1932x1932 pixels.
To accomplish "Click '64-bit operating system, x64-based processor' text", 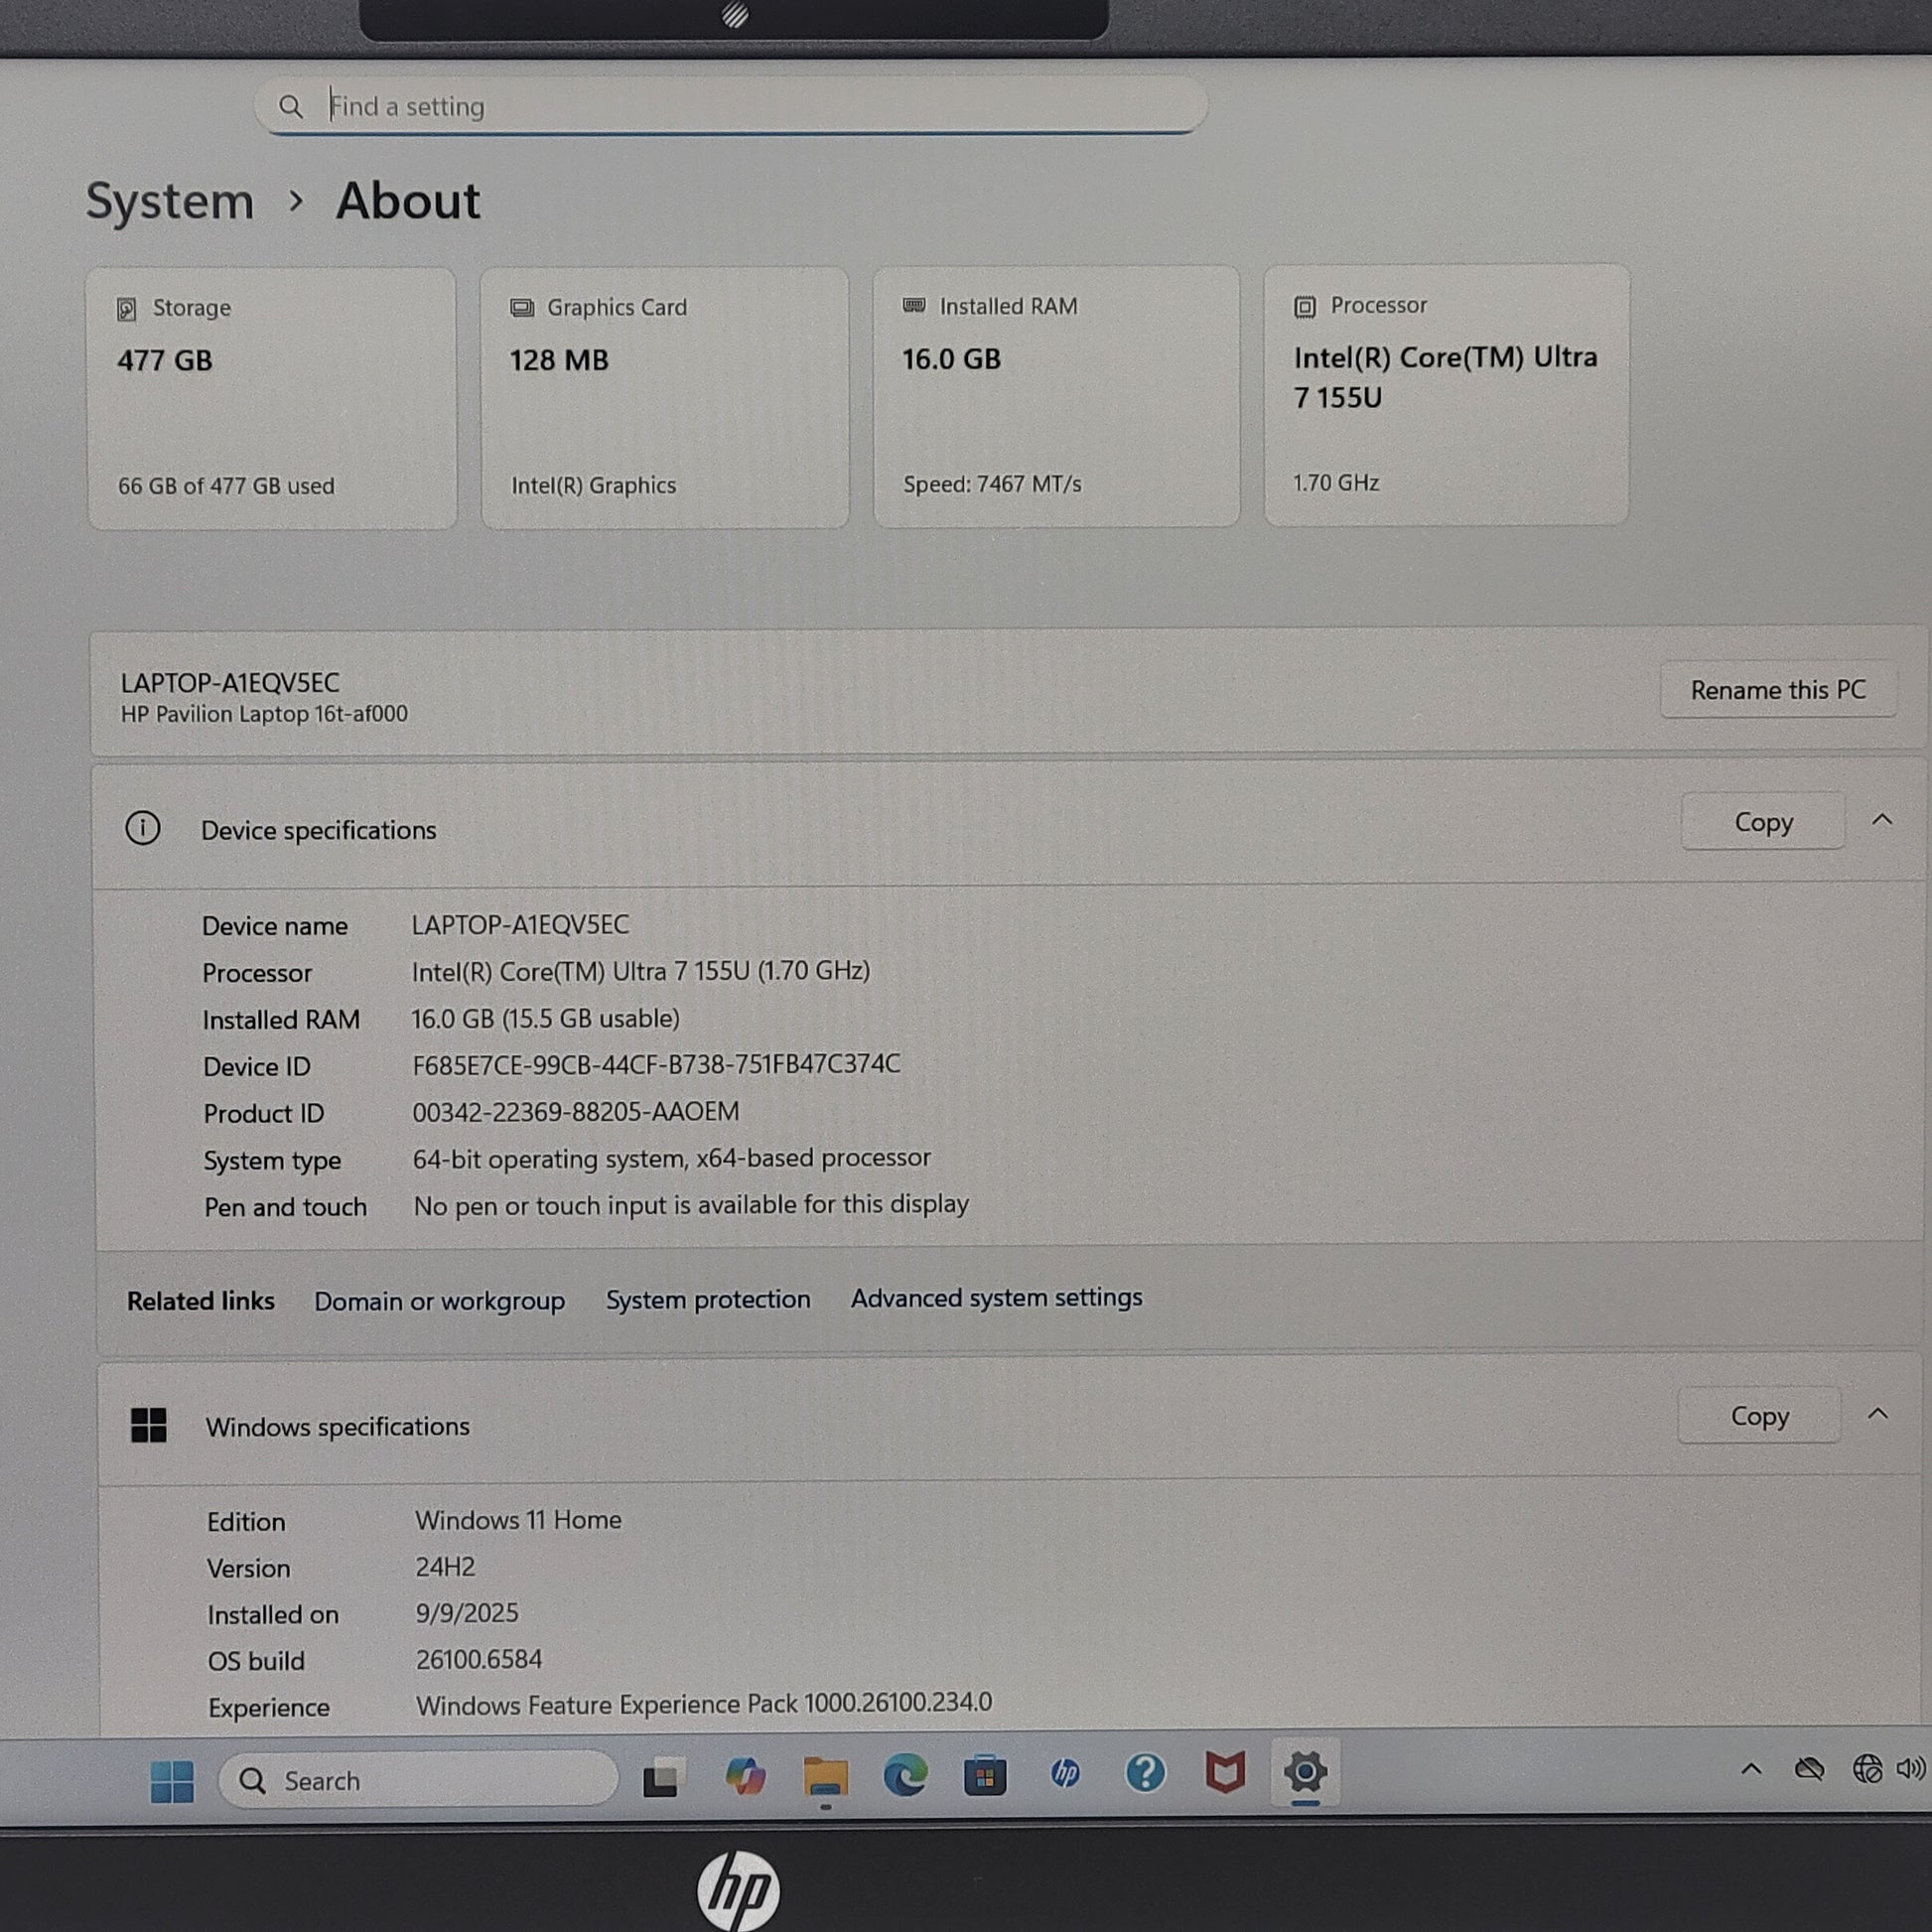I will coord(671,1158).
